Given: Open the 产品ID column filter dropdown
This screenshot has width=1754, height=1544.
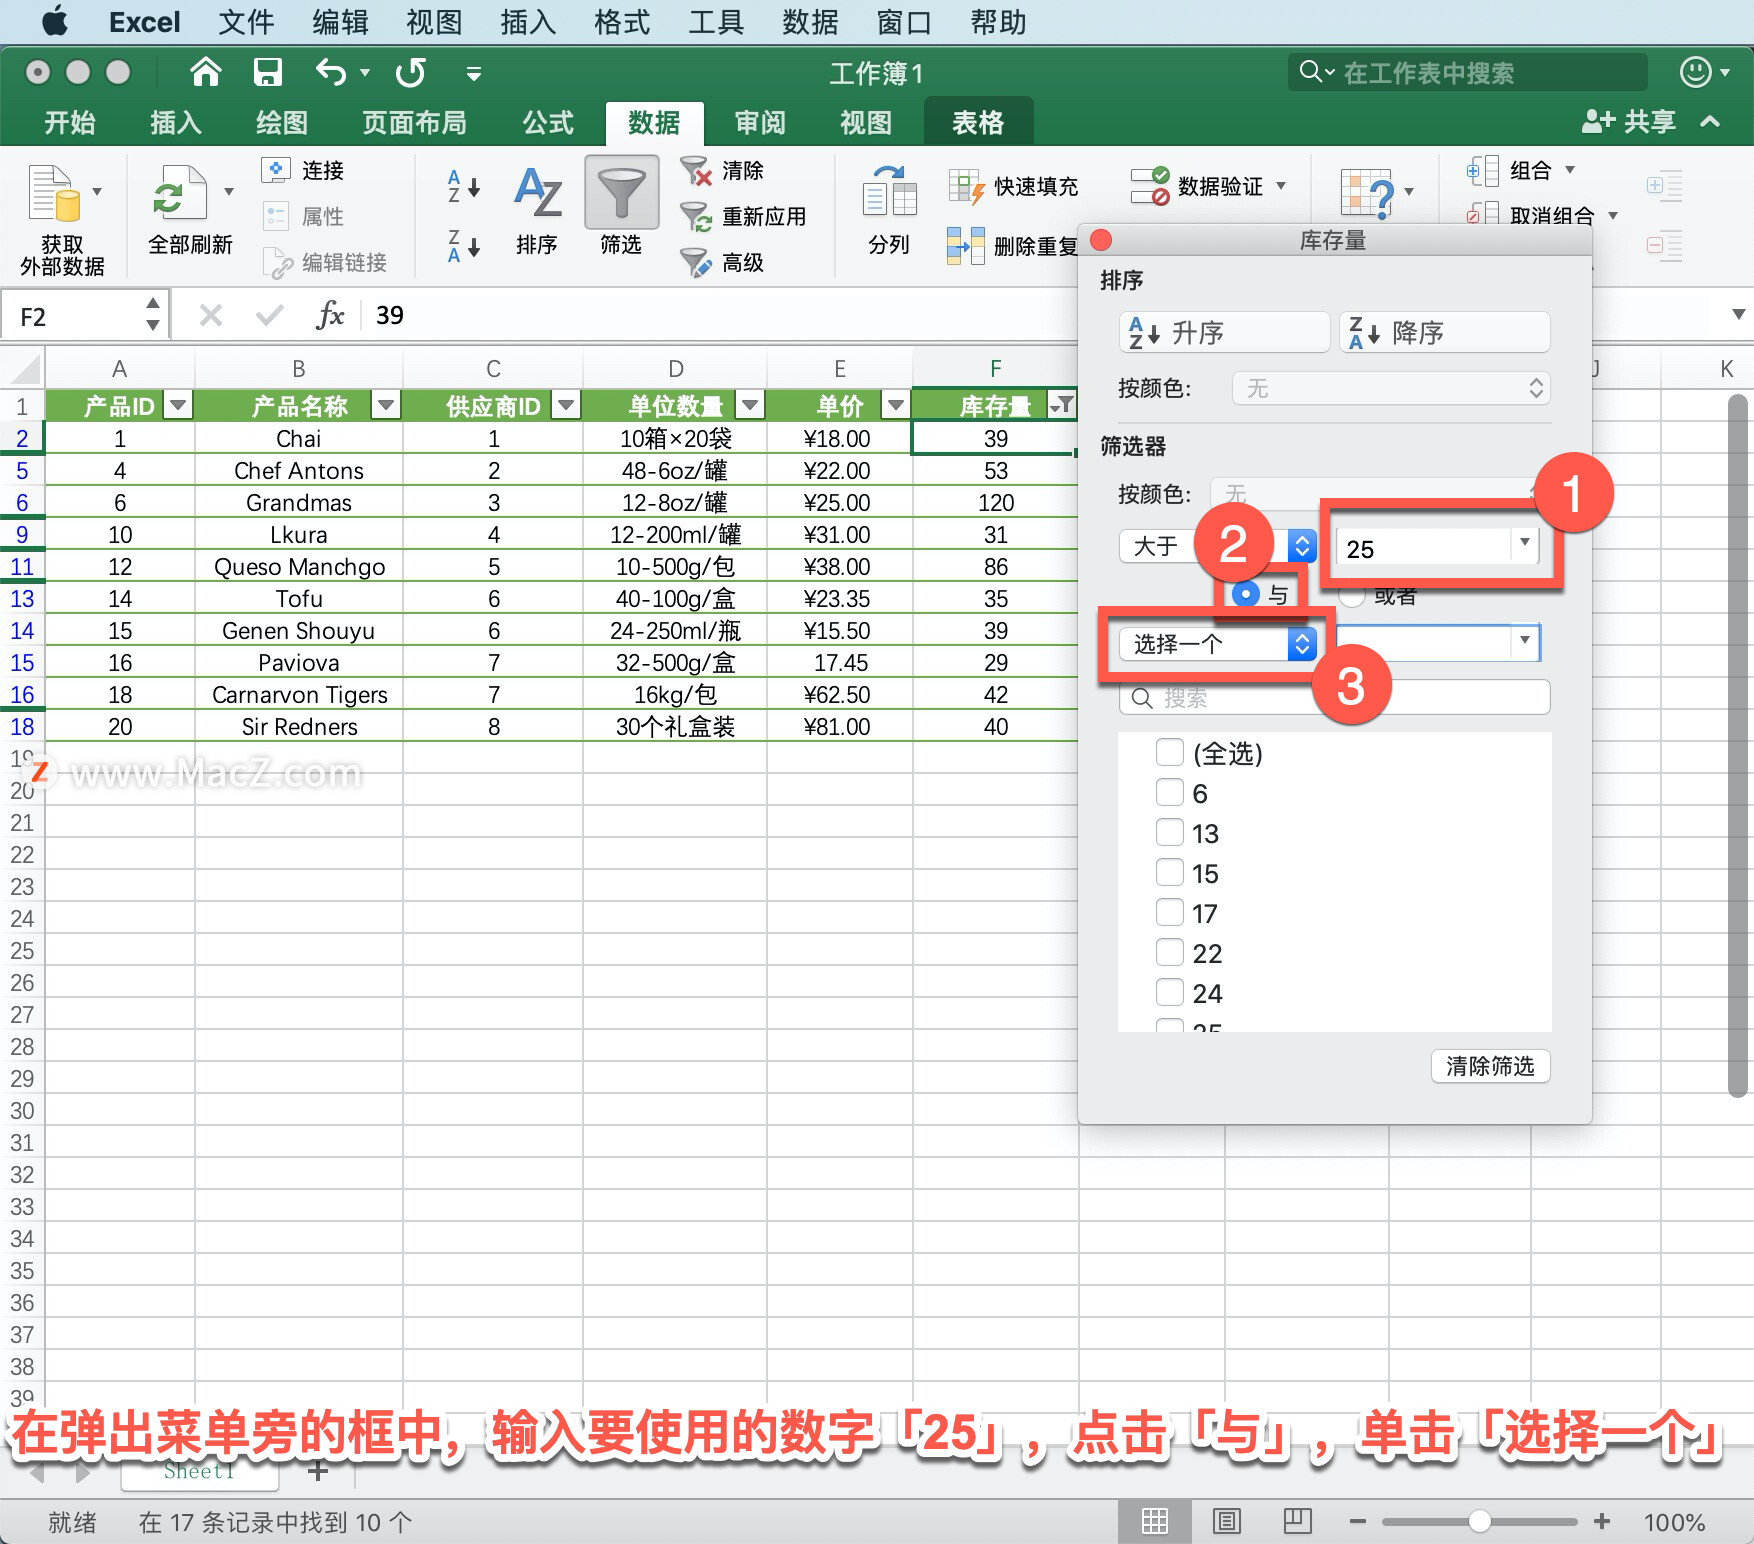Looking at the screenshot, I should tap(179, 405).
